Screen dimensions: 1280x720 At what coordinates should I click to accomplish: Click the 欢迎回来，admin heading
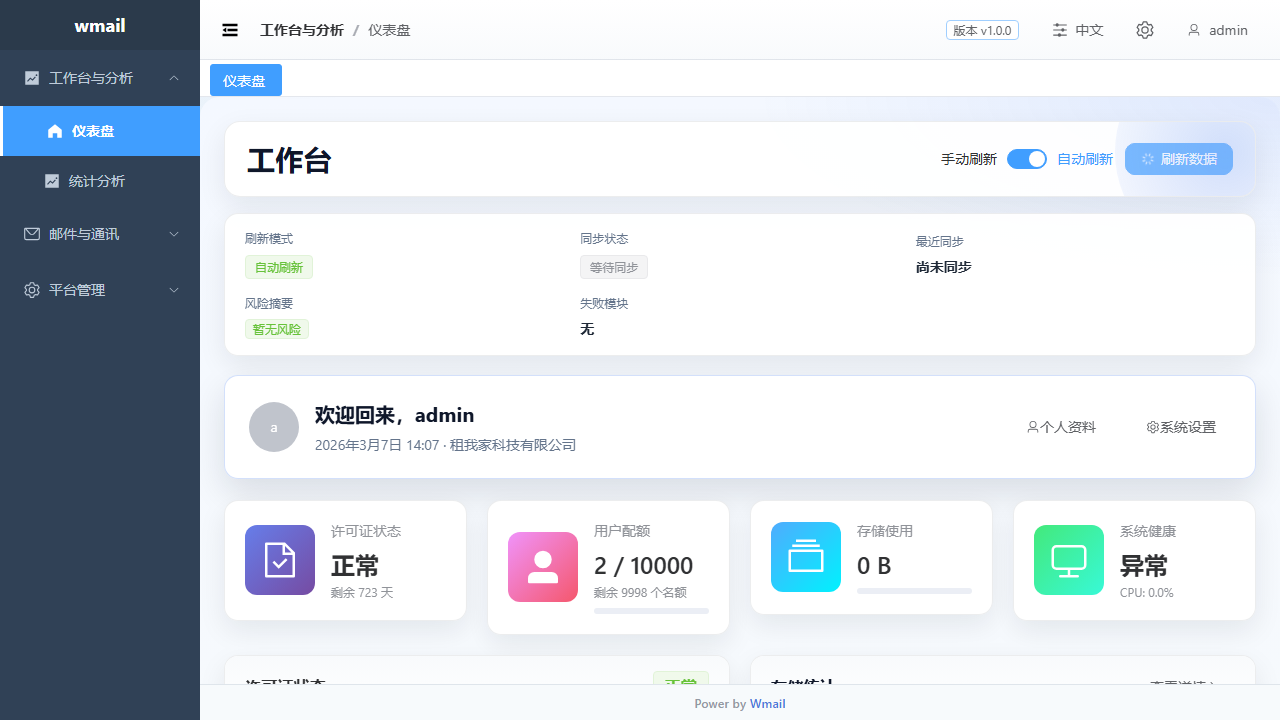(395, 415)
